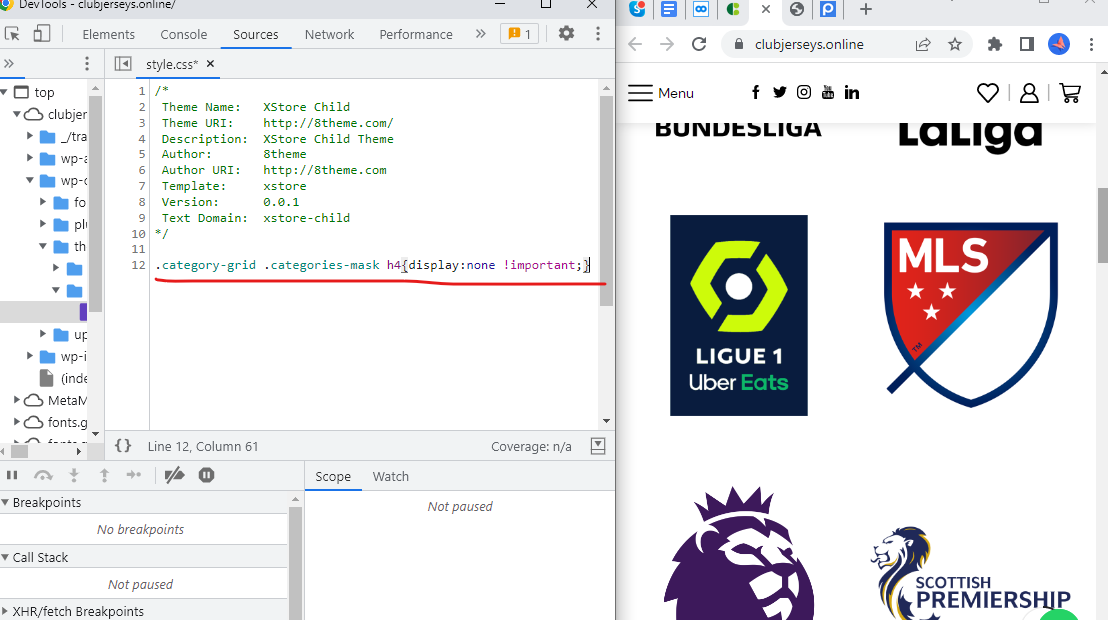Screen dimensions: 1108x620
Task: Expand XHR/fetch Breakpoints section
Action: point(5,611)
